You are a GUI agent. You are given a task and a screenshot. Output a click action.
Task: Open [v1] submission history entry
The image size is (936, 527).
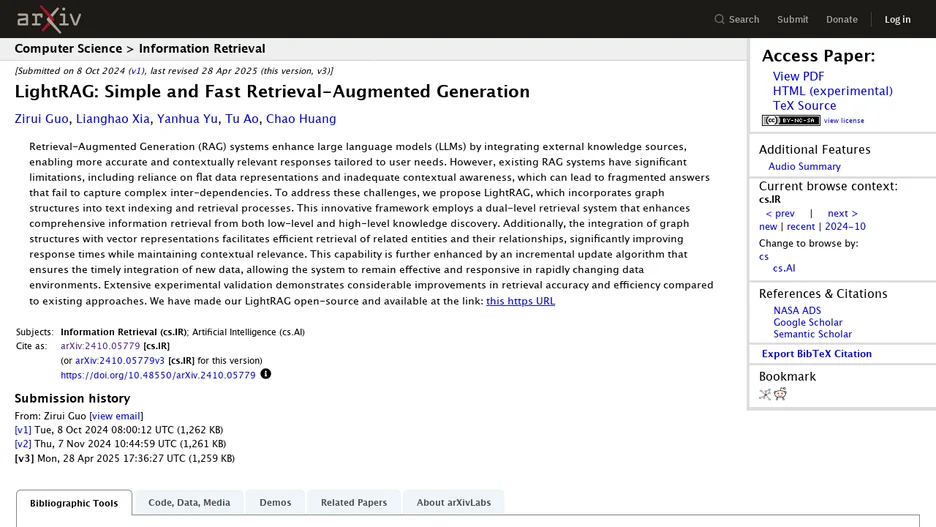23,430
